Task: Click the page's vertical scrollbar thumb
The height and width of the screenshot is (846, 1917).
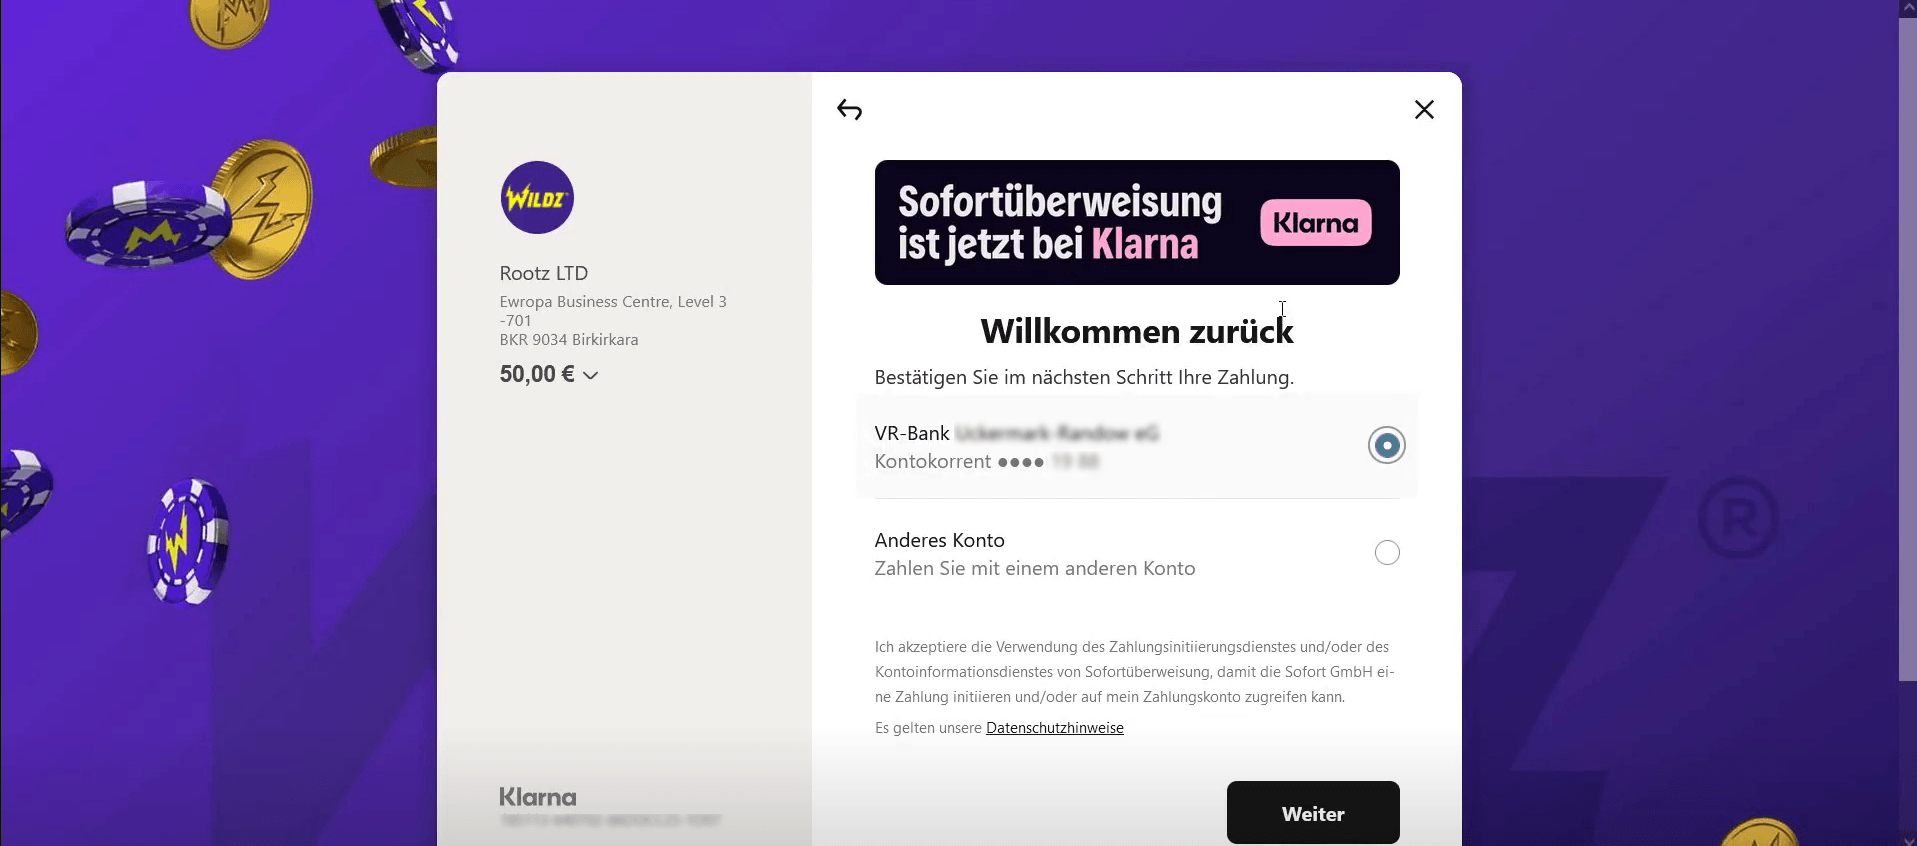Action: click(x=1907, y=350)
